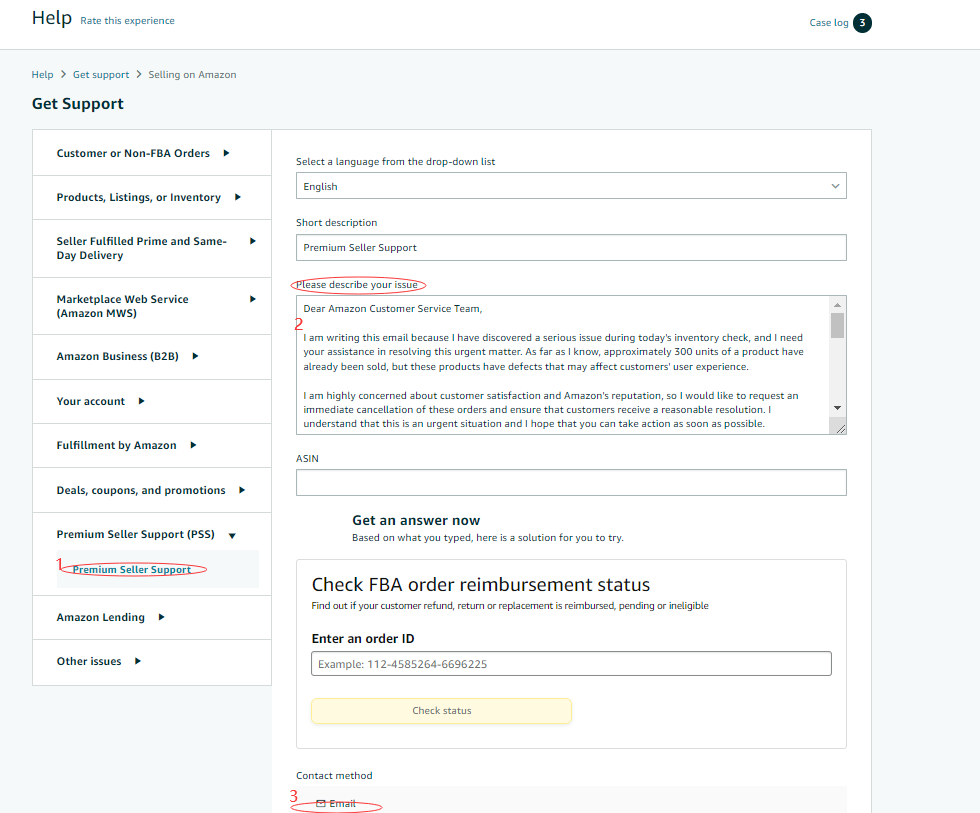Open Get support breadcrumb link
The image size is (980, 813).
coord(101,74)
